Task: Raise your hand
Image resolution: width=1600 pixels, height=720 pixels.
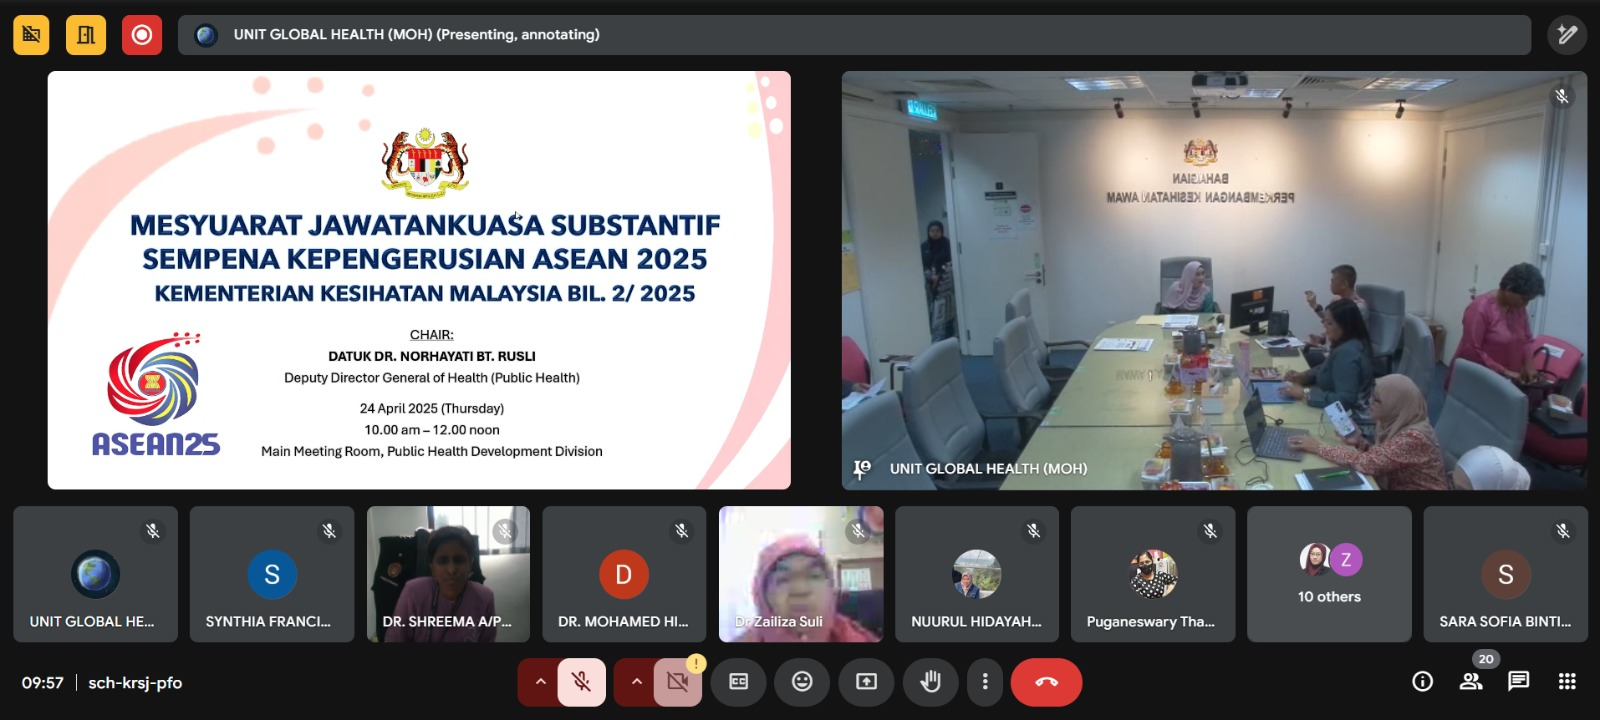Action: [x=930, y=682]
